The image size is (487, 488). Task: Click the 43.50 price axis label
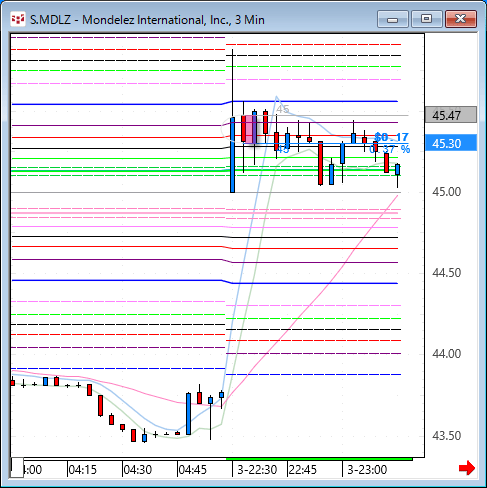tap(447, 436)
